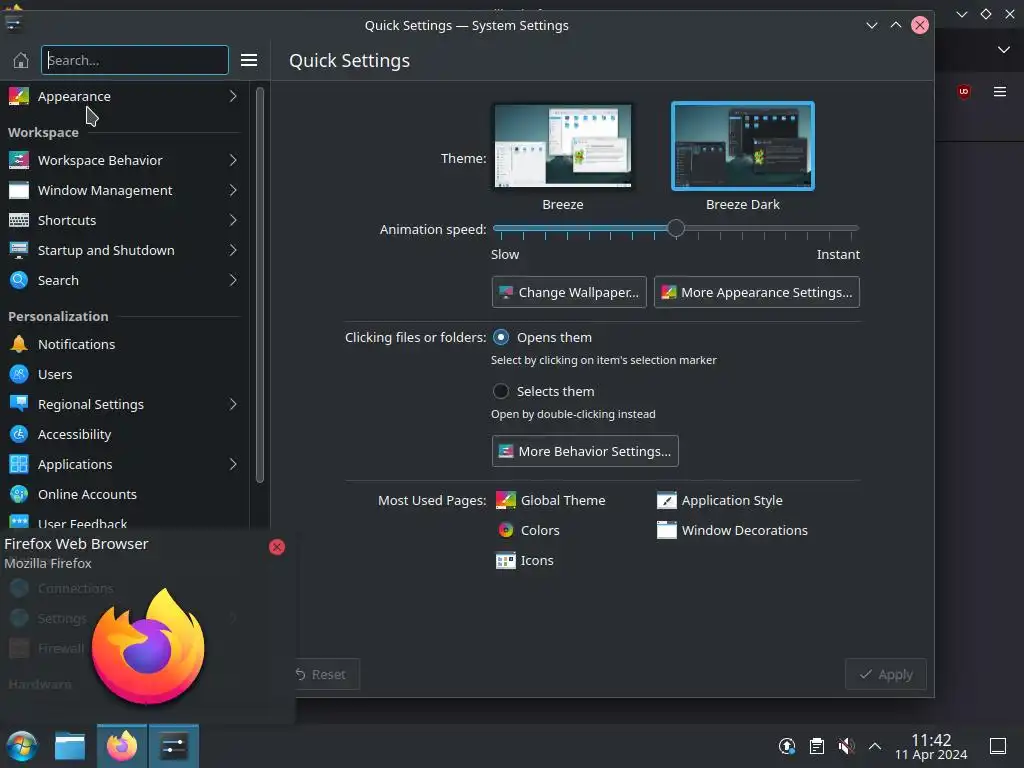This screenshot has height=768, width=1024.
Task: Click the Reset button
Action: (x=325, y=674)
